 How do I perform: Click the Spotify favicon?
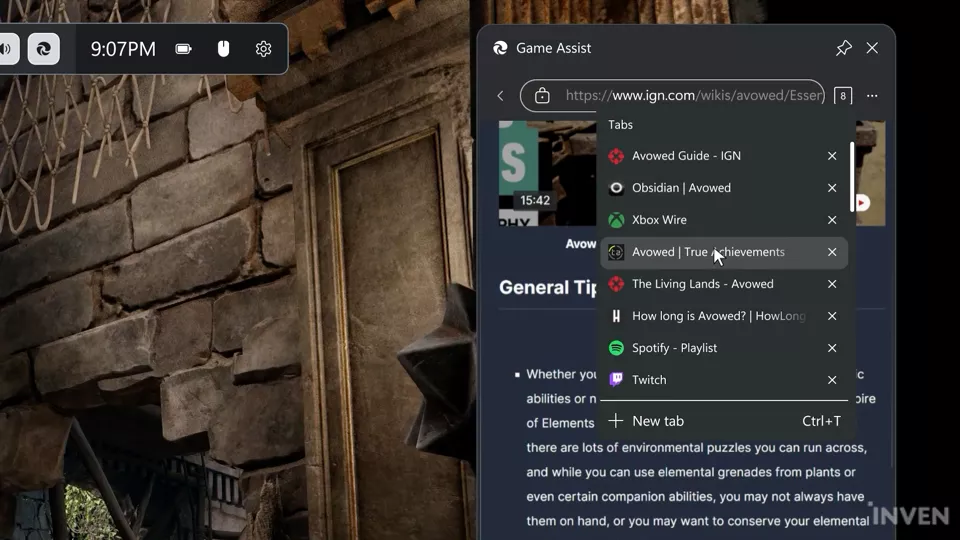[x=616, y=348]
